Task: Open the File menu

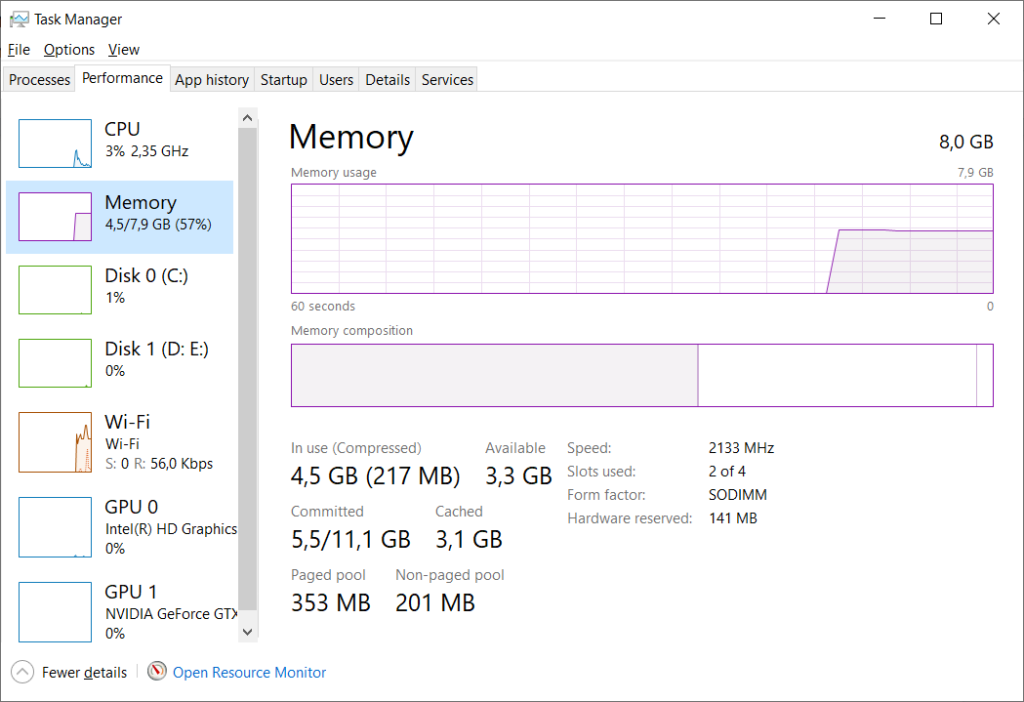Action: coord(18,50)
